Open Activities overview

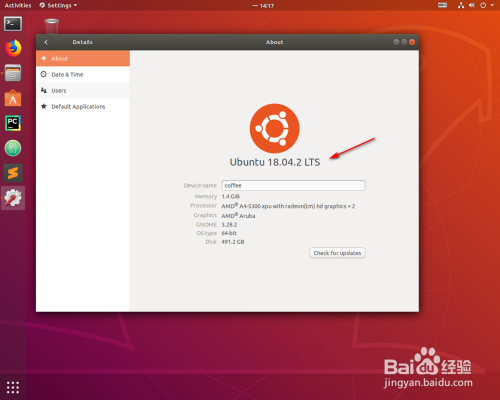point(18,5)
